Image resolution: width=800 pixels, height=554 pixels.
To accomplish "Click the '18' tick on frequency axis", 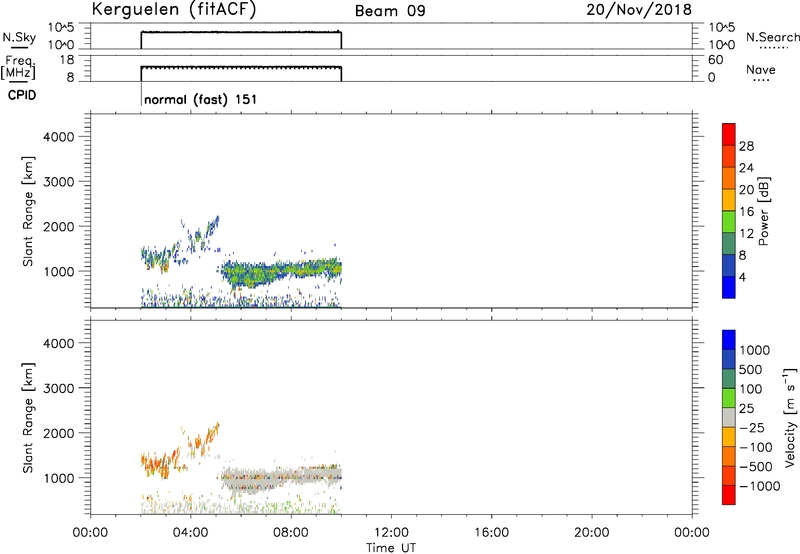I will 66,60.
